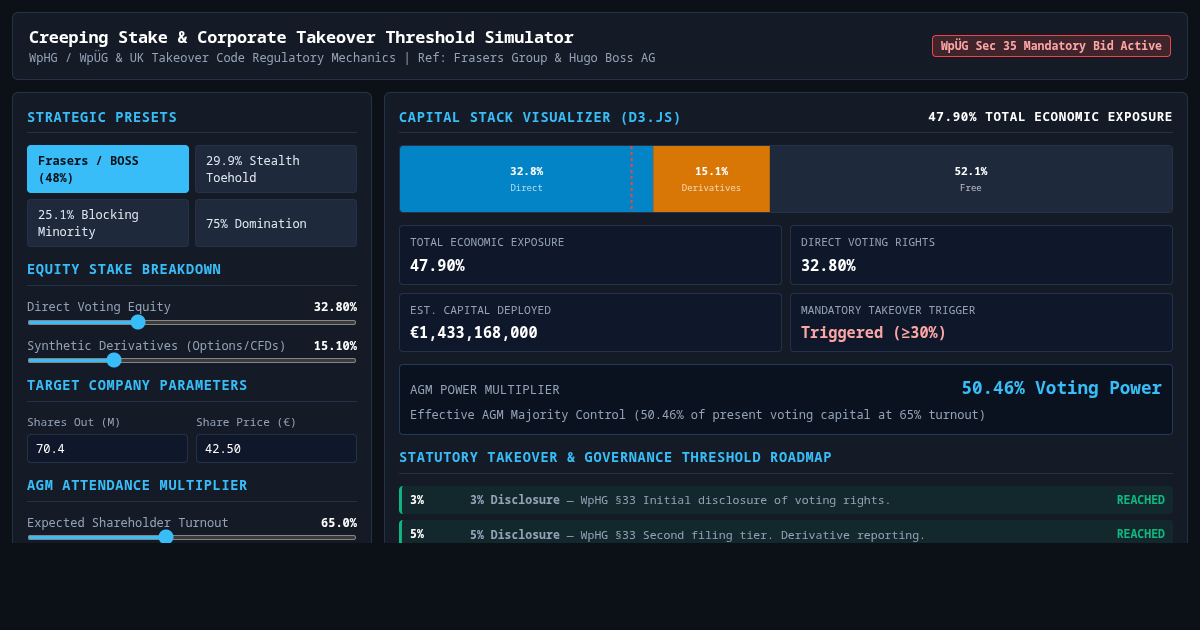Pick the 75% Domination preset
The image size is (1200, 630).
(276, 223)
